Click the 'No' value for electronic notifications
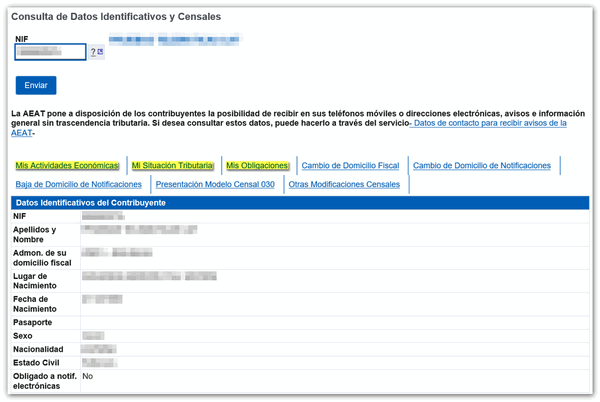This screenshot has width=600, height=402. (87, 376)
